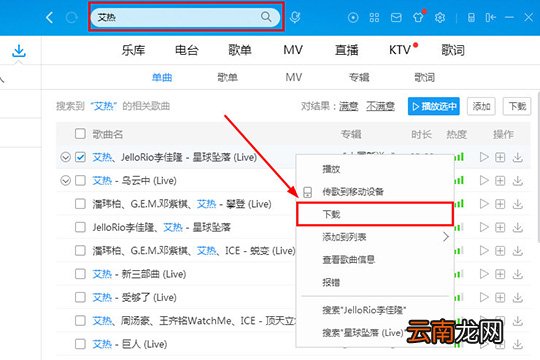Image resolution: width=540 pixels, height=360 pixels.
Task: Click the magnifier search icon in search box
Action: pyautogui.click(x=266, y=17)
